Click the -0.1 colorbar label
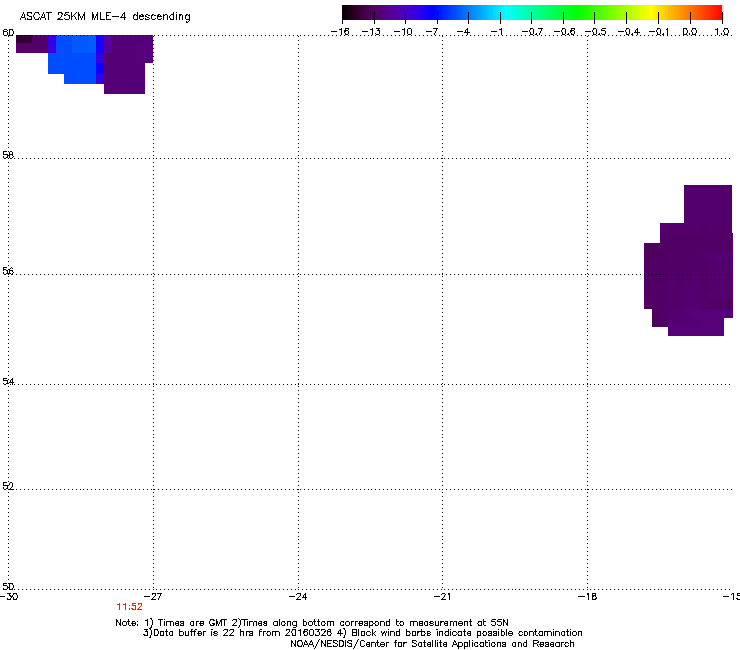740x650 pixels. [659, 32]
